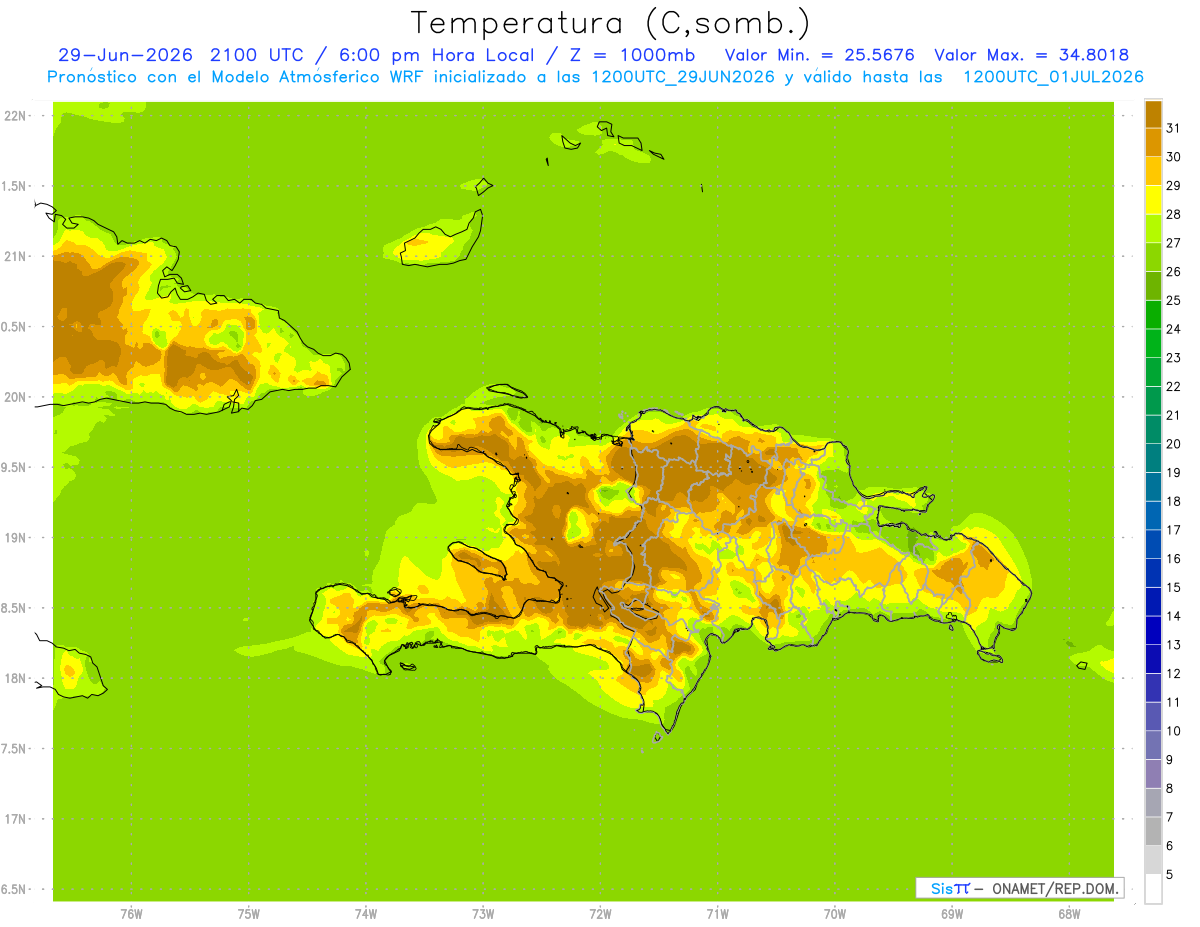This screenshot has width=1200, height=927.
Task: Click the '8.5N' latitude tick label
Action: pyautogui.click(x=13, y=608)
